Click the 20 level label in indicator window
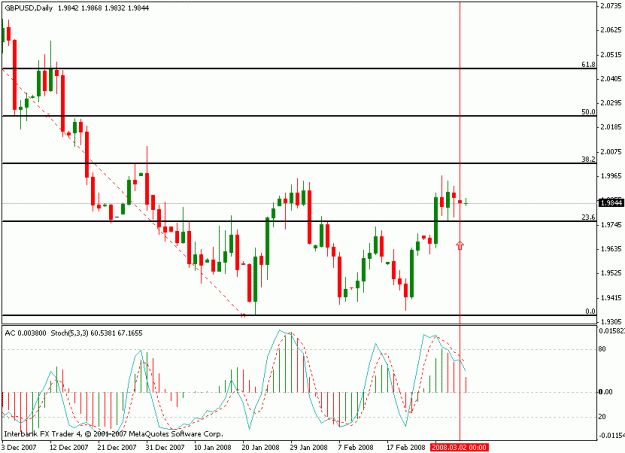The height and width of the screenshot is (453, 625). [x=602, y=417]
